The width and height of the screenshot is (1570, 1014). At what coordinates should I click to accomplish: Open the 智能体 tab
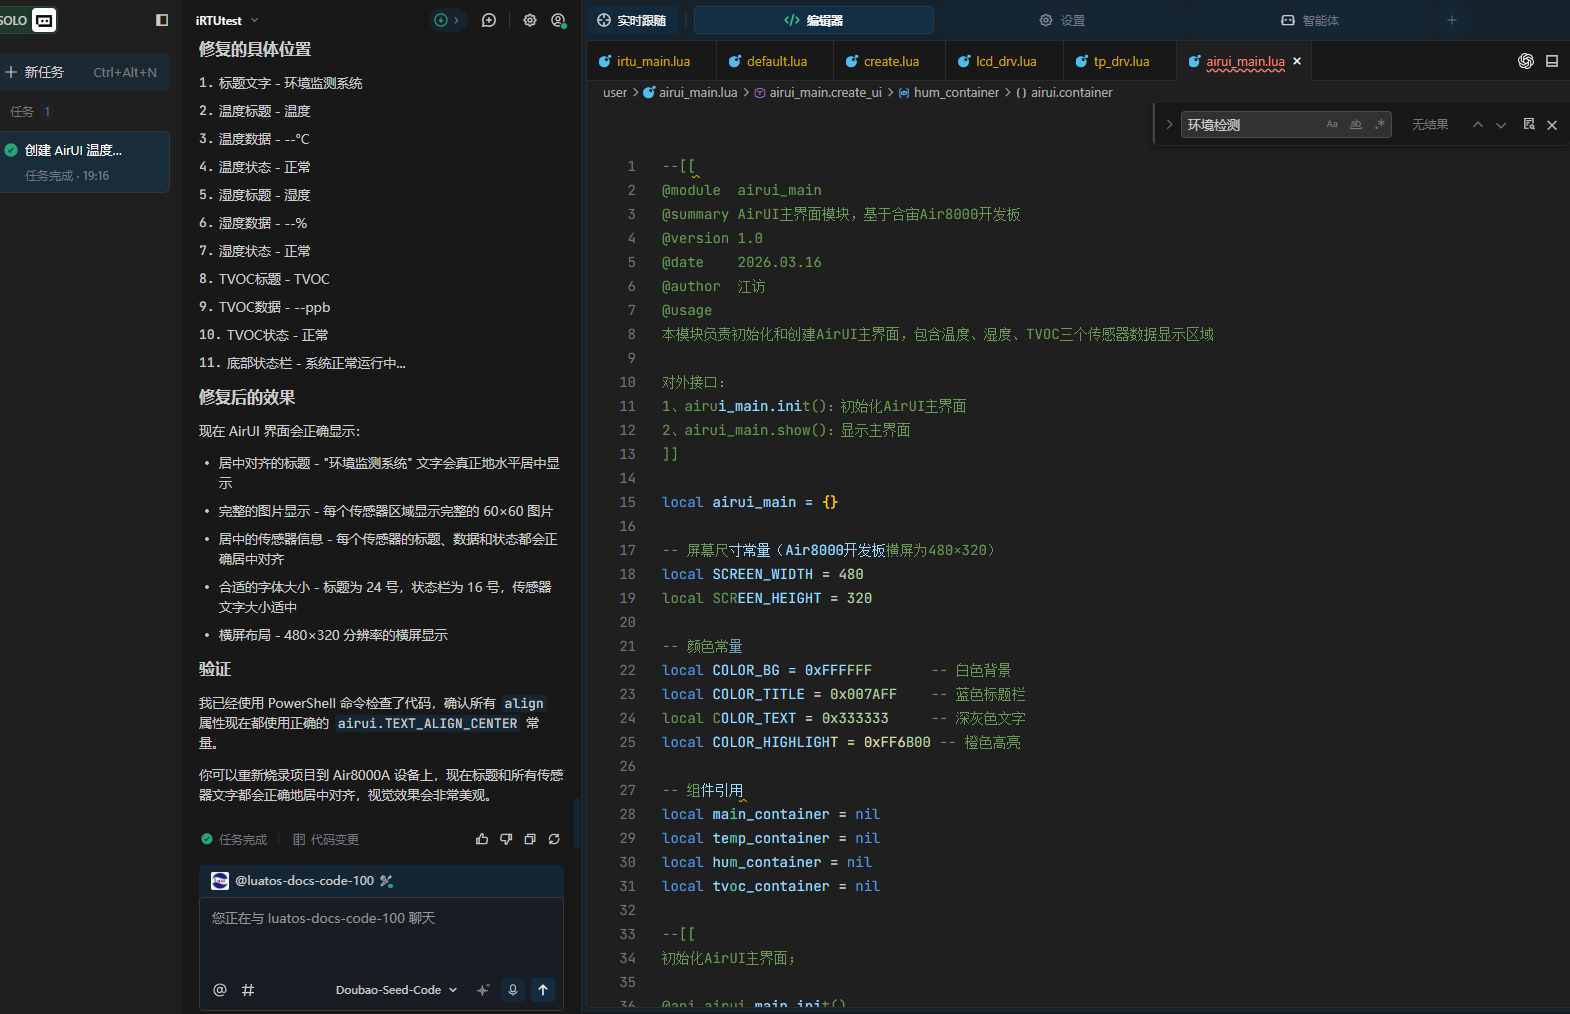point(1310,20)
